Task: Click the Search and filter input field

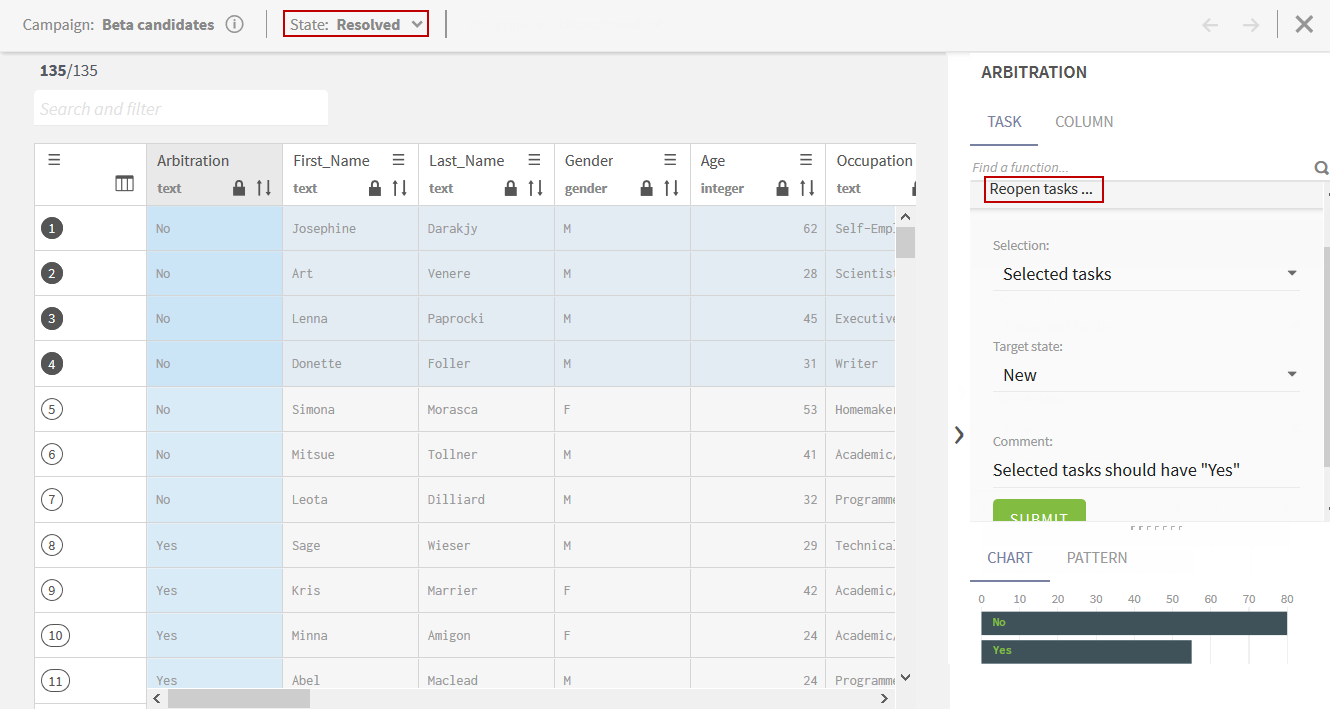Action: click(x=181, y=109)
